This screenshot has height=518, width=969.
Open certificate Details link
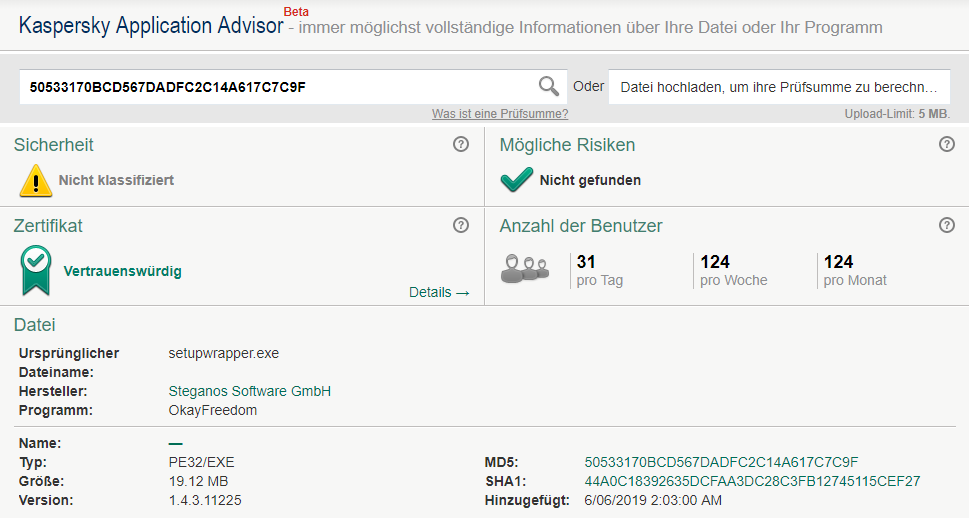pos(439,292)
